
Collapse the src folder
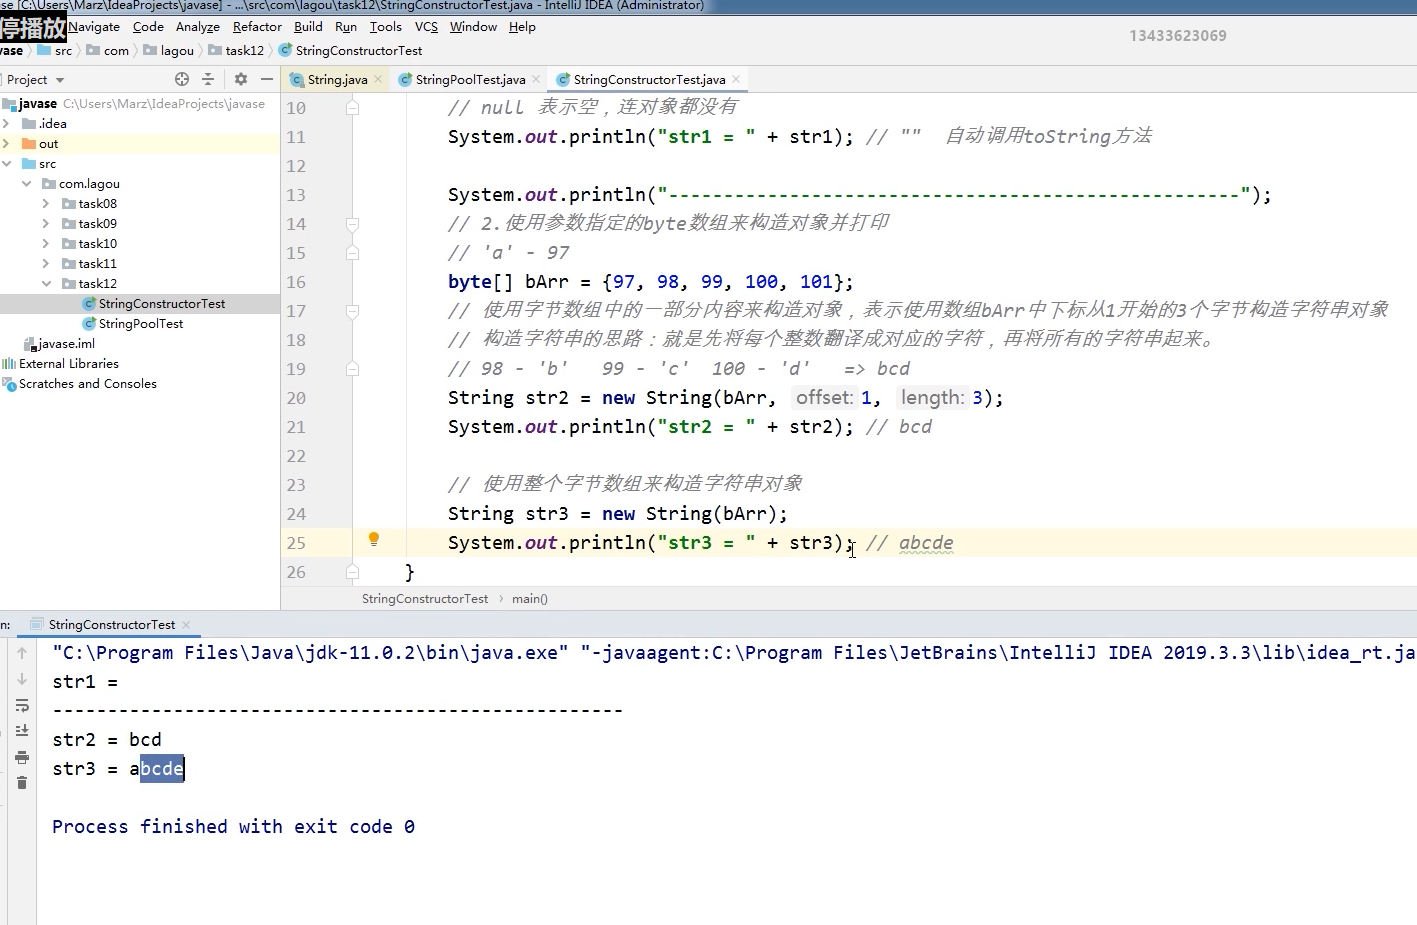tap(7, 164)
